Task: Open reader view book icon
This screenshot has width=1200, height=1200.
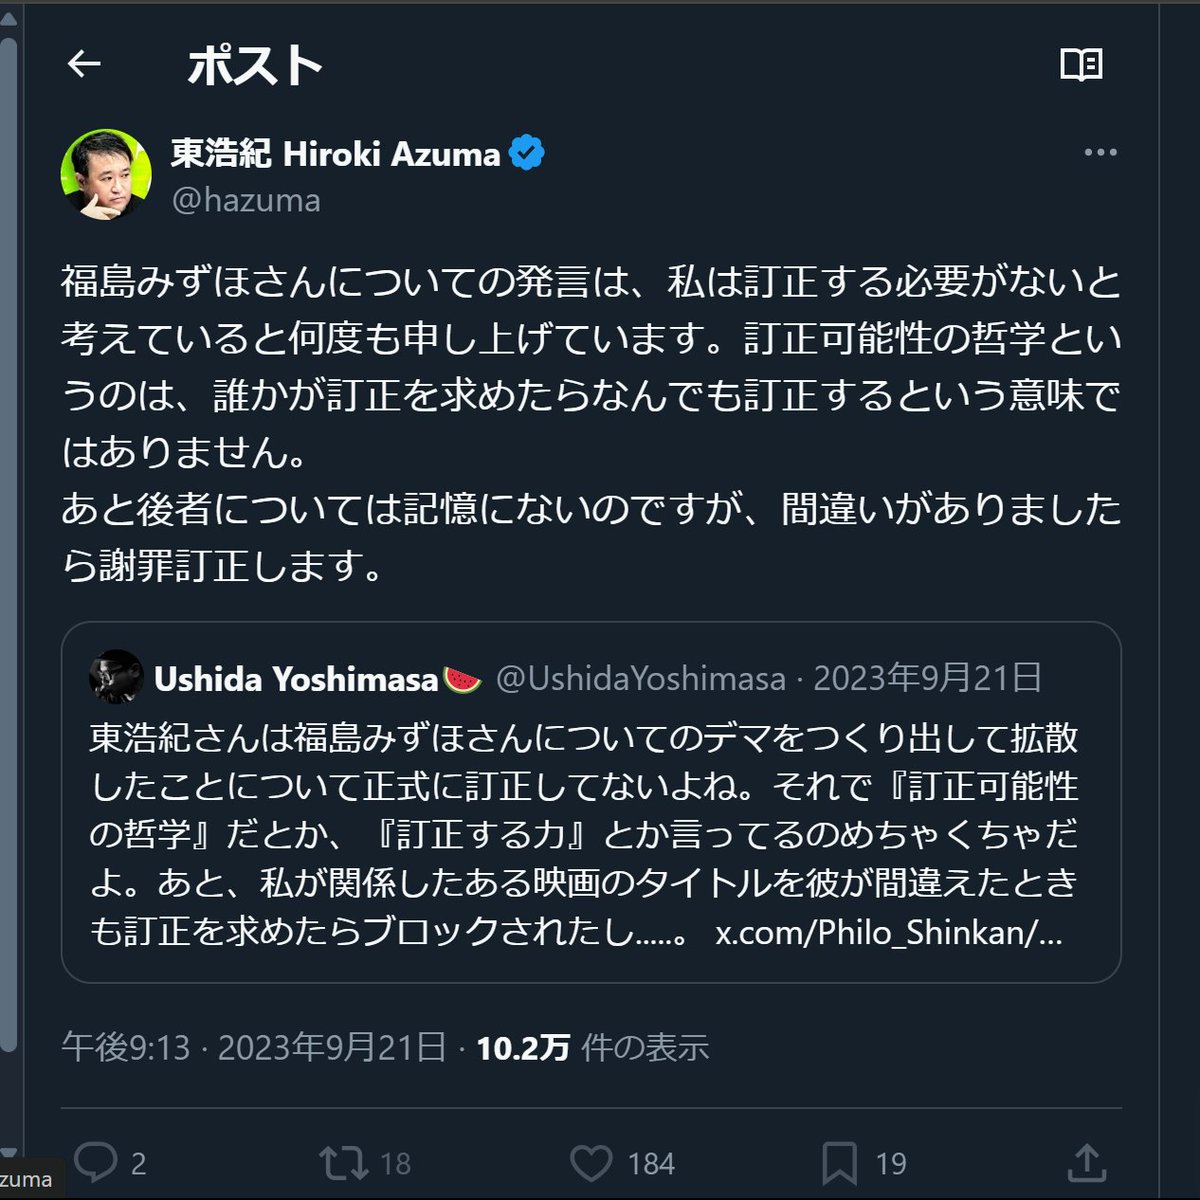Action: (1081, 65)
